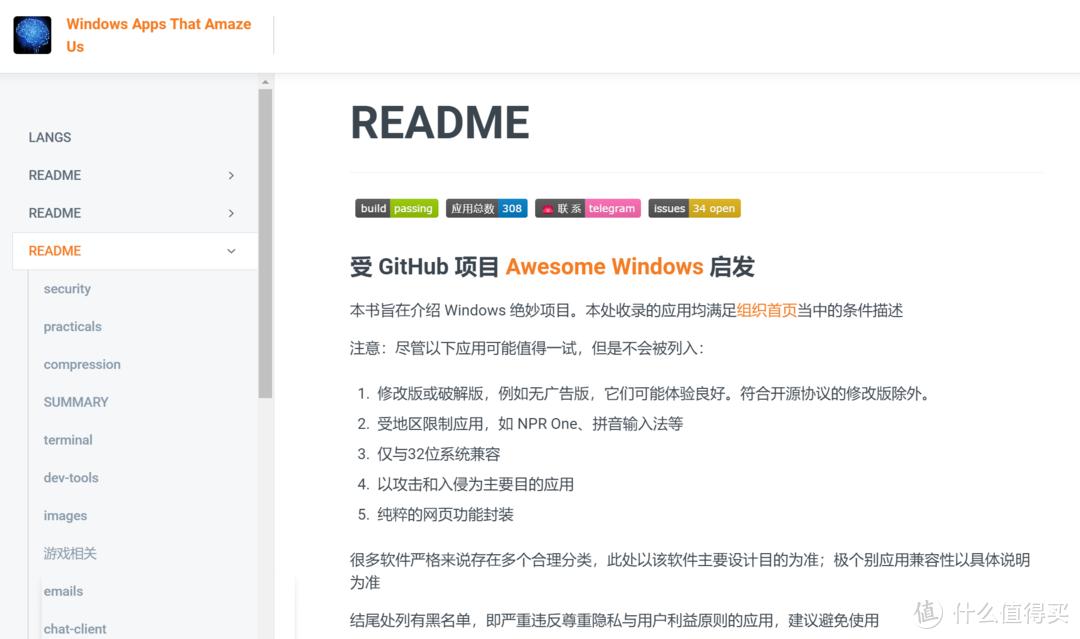Open SUMMARY from the sidebar
Viewport: 1080px width, 639px height.
76,402
